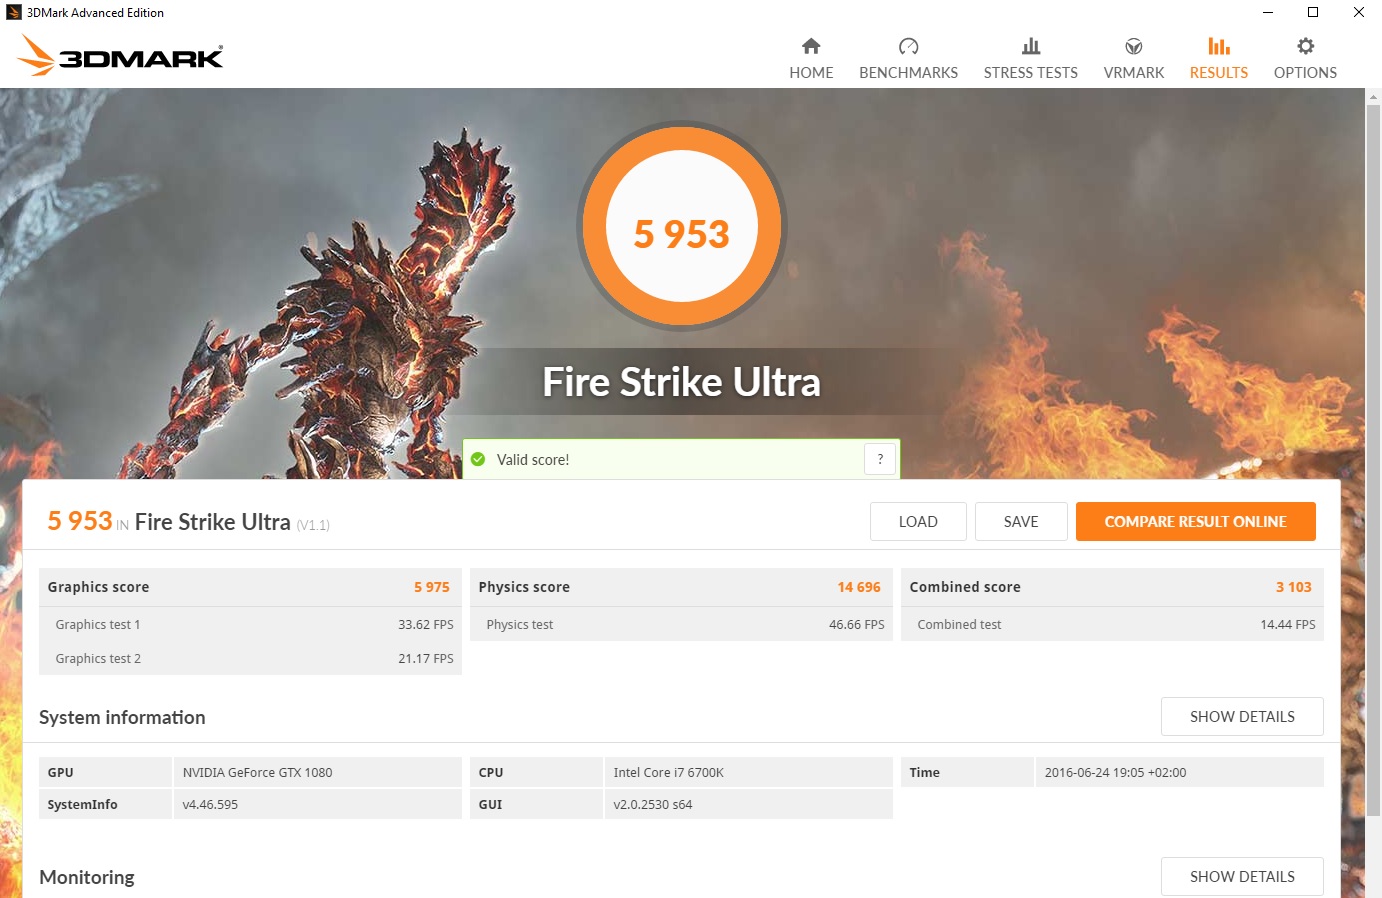The width and height of the screenshot is (1382, 898).
Task: Click the CPU label cell
Action: [536, 772]
